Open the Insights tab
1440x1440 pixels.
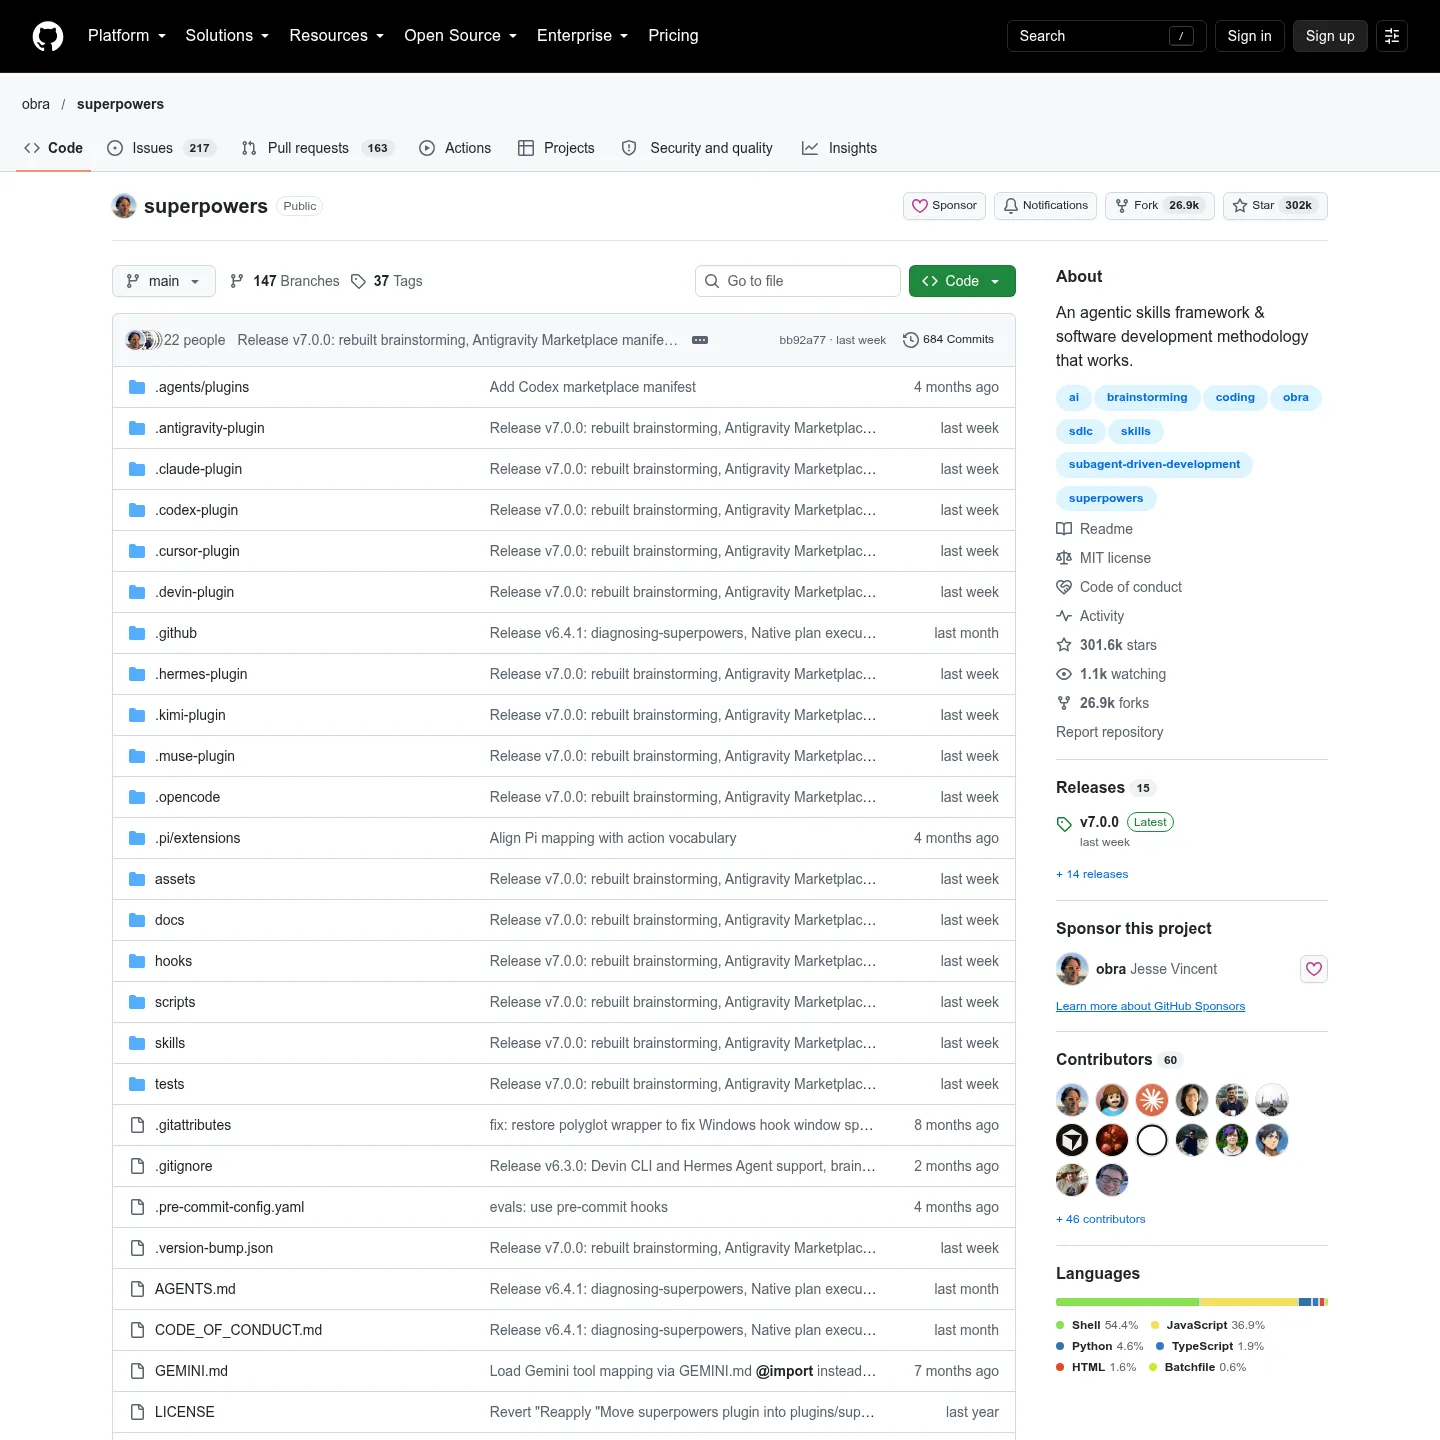(840, 148)
